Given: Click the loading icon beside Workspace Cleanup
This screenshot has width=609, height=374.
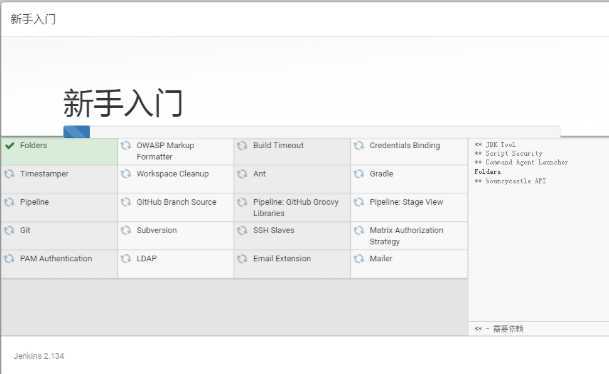Looking at the screenshot, I should 125,174.
